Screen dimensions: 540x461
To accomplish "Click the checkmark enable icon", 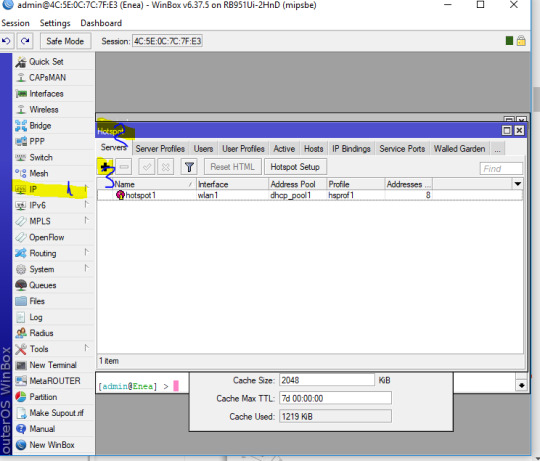I will 147,167.
